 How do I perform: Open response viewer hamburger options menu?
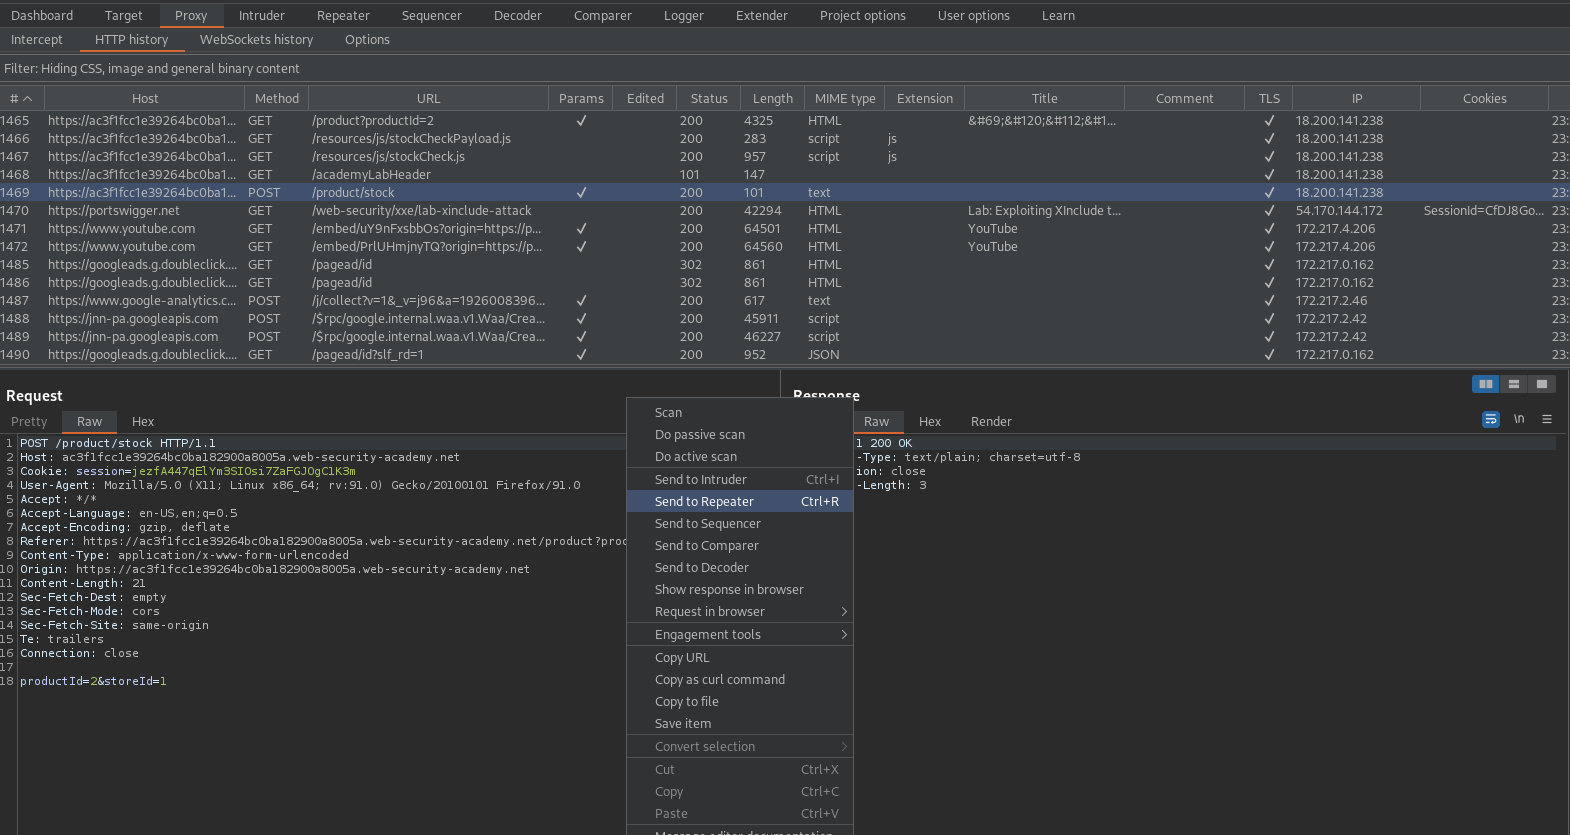[x=1547, y=419]
